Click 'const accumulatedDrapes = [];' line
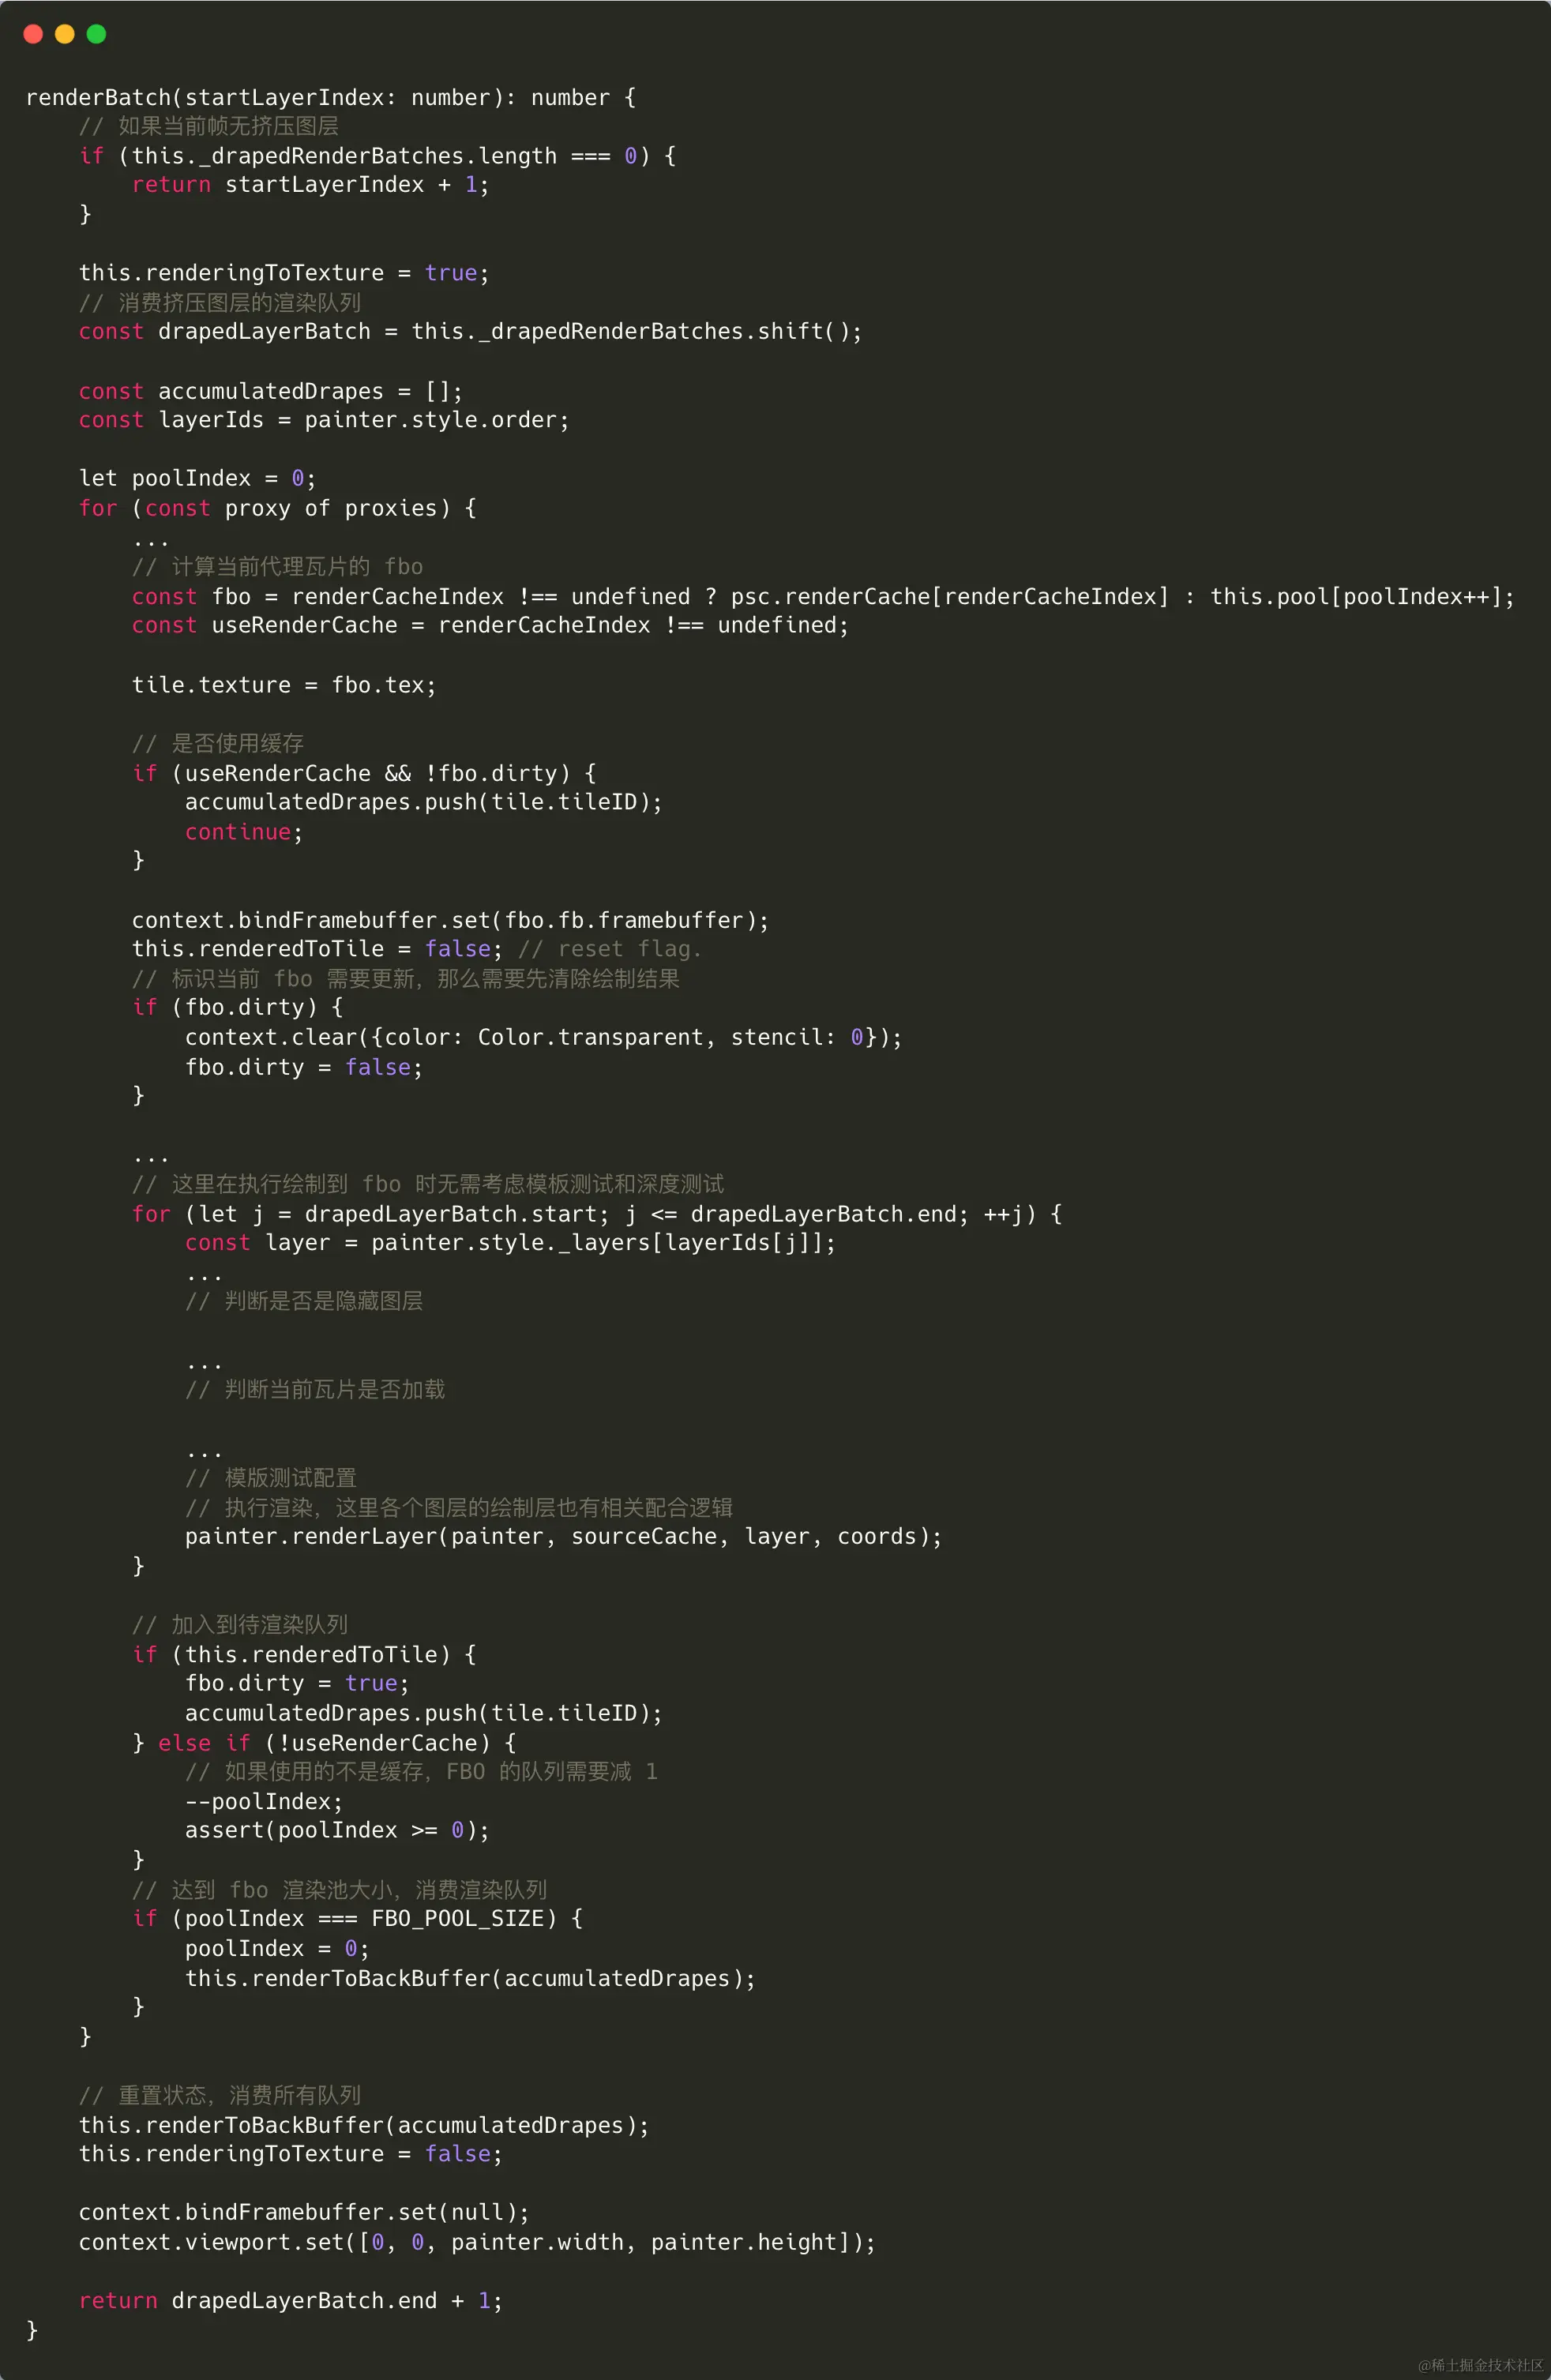Screen dimensions: 1551x2380 271,391
